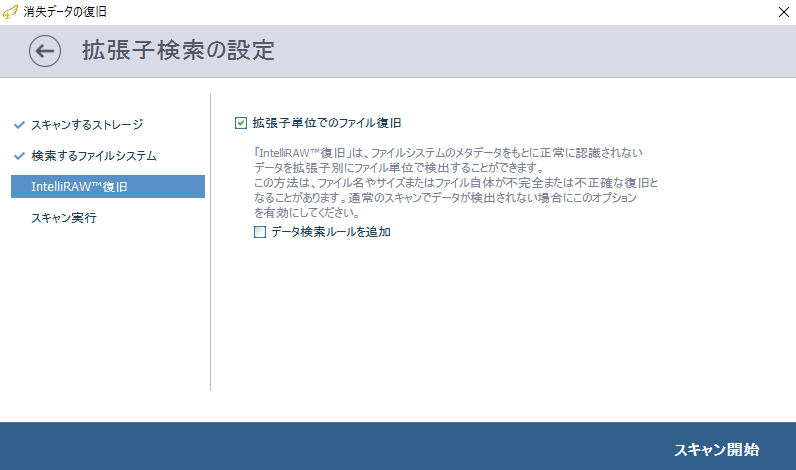Click the app icon in title bar

11,12
